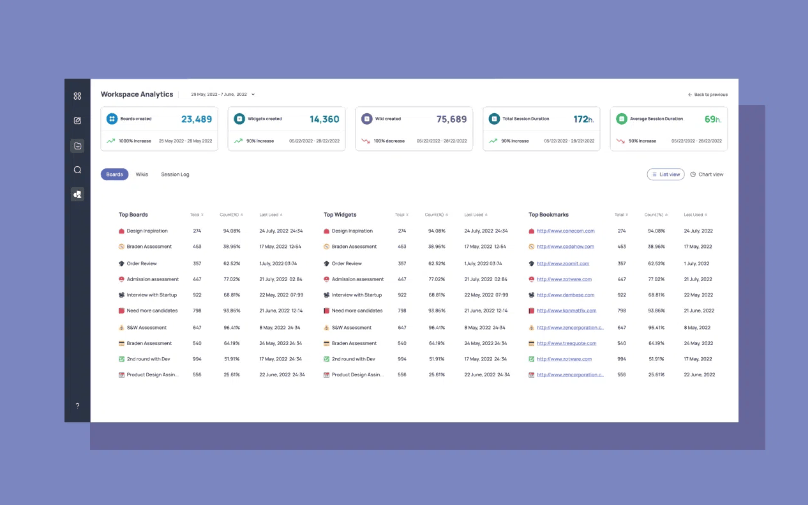808x505 pixels.
Task: Expand the date range dropdown
Action: pos(253,94)
